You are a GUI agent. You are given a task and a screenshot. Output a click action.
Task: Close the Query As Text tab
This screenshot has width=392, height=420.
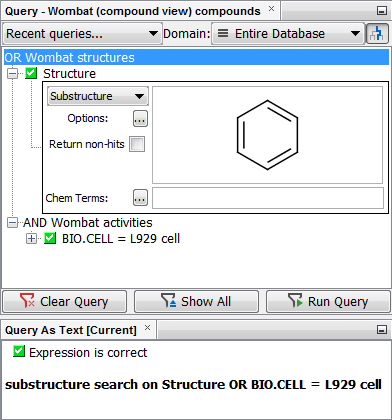tap(147, 328)
